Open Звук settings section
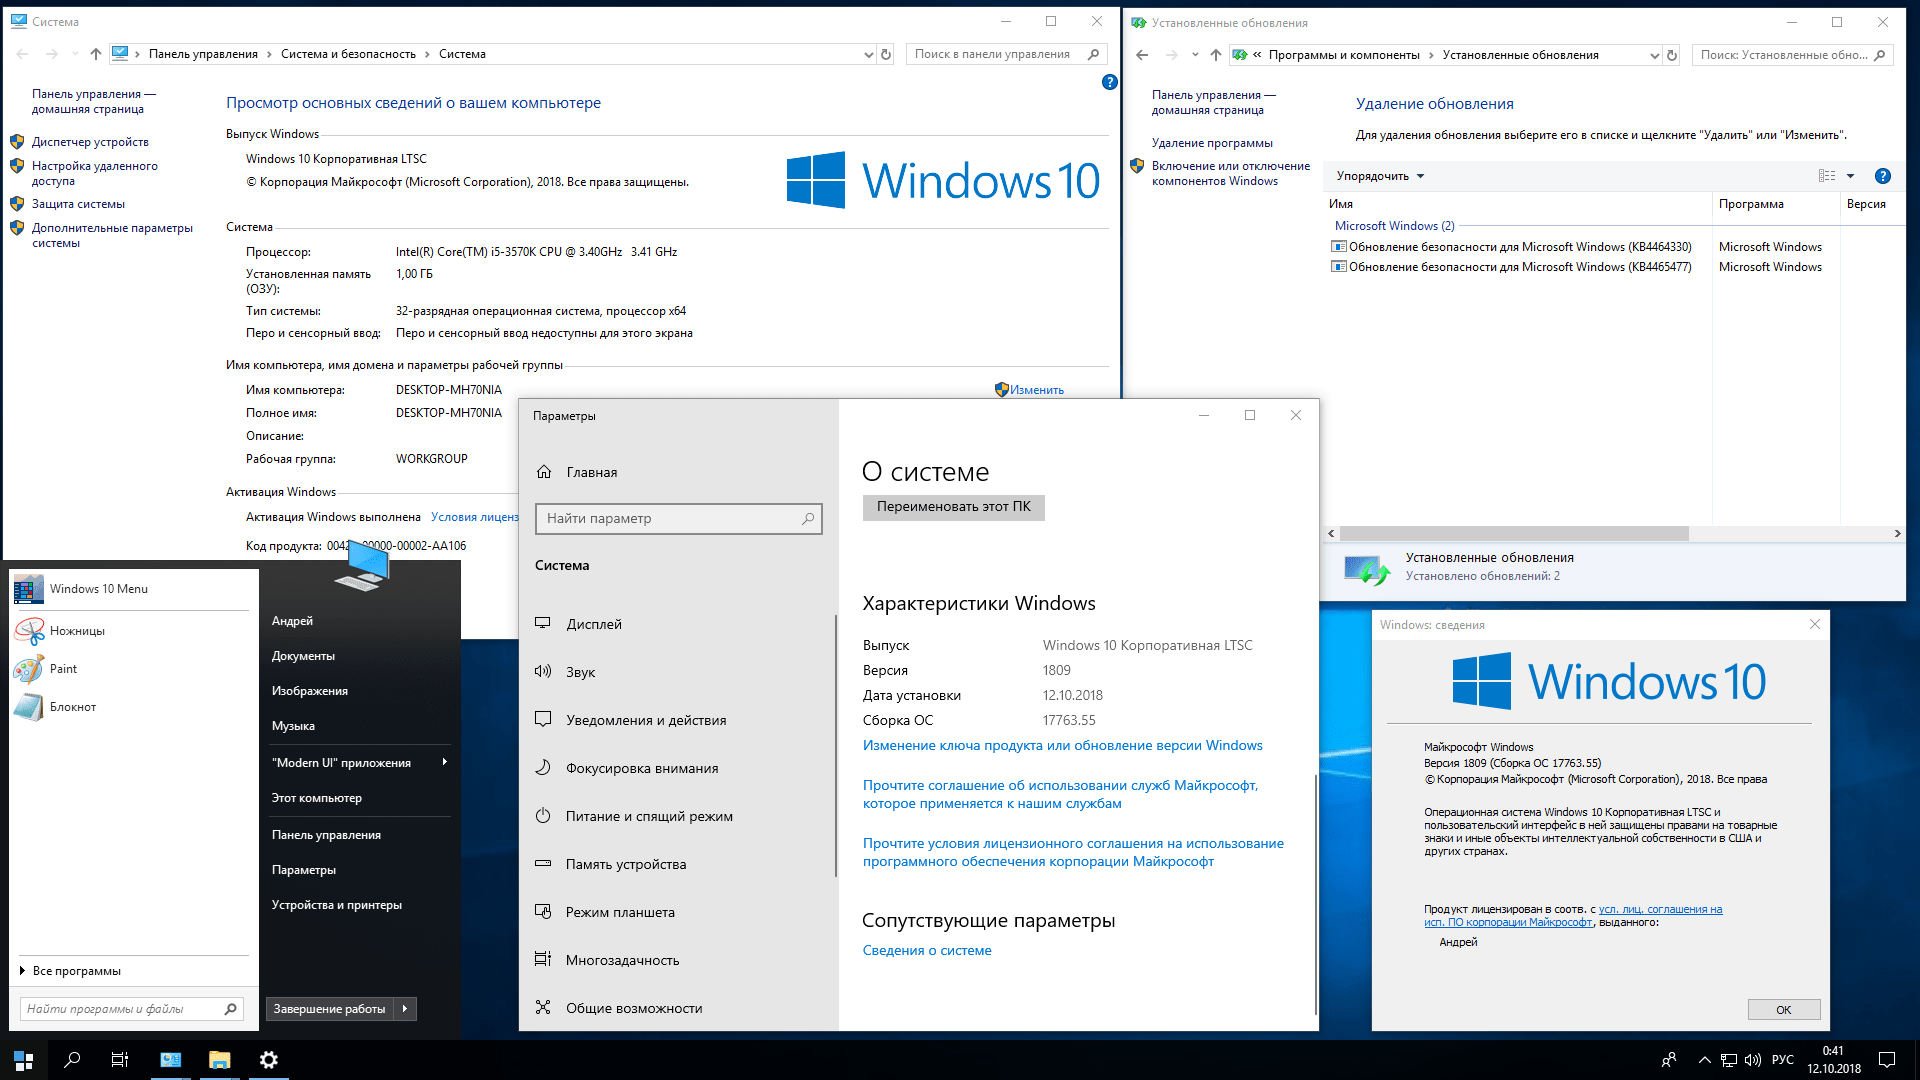The image size is (1920, 1080). pyautogui.click(x=578, y=671)
